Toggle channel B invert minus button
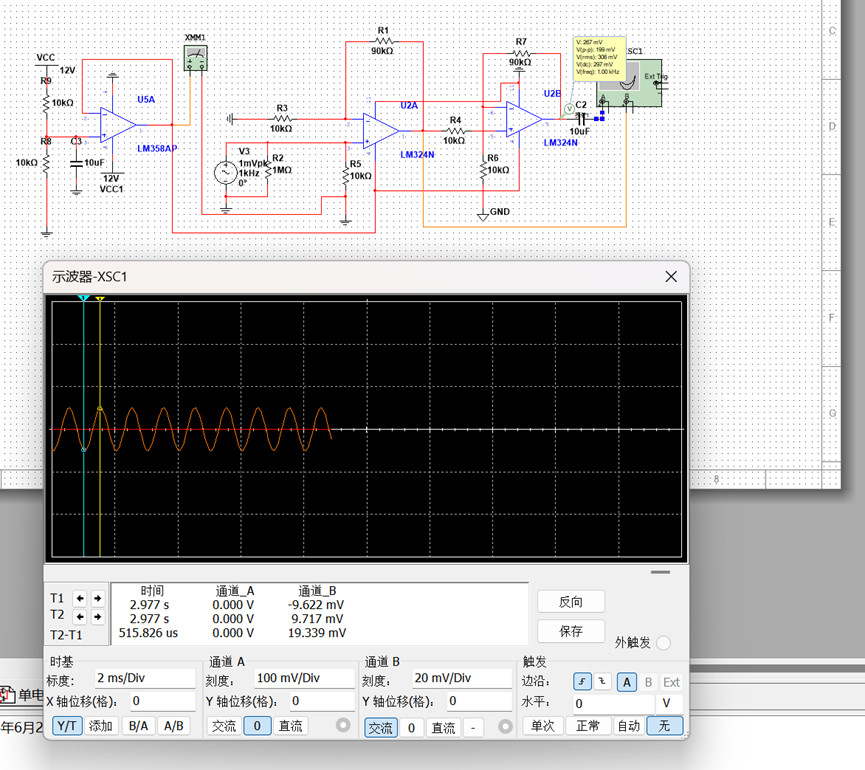 click(473, 728)
